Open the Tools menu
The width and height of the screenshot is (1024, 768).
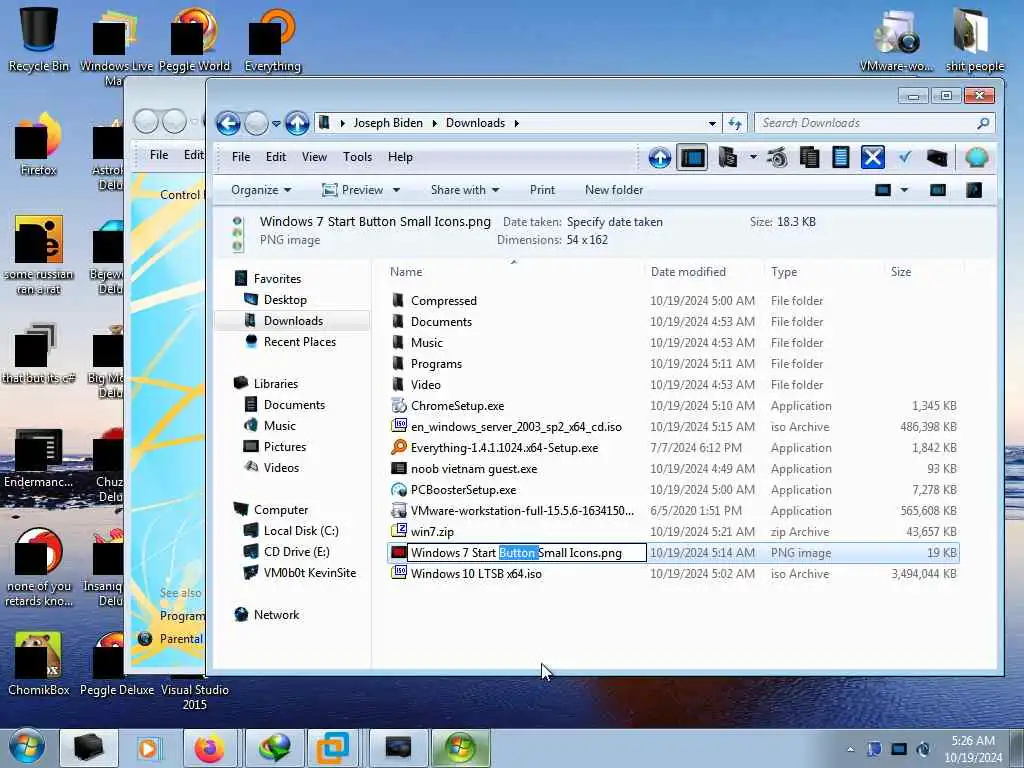[357, 157]
